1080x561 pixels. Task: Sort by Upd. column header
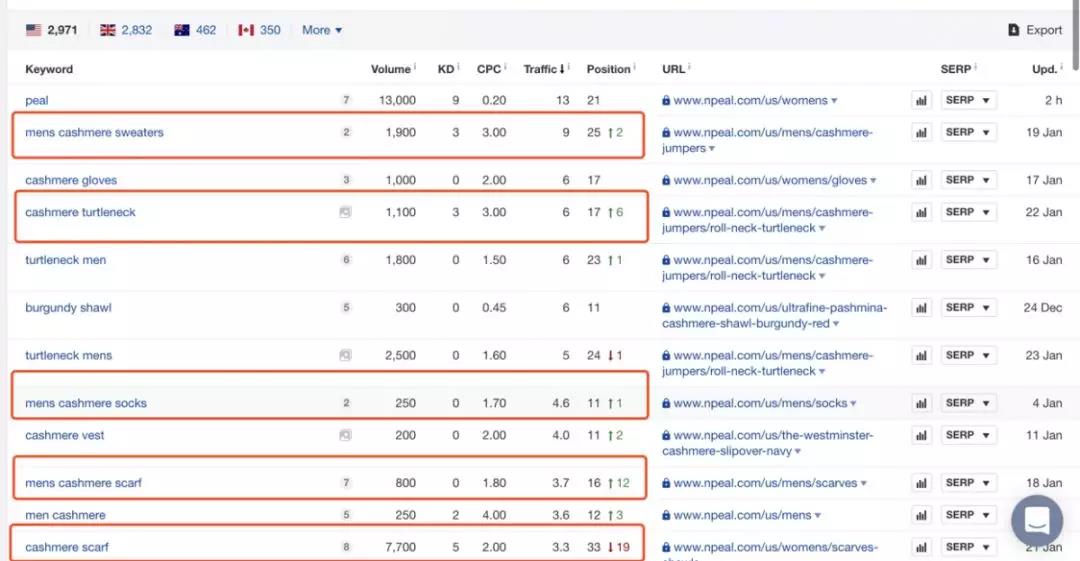tap(1045, 69)
